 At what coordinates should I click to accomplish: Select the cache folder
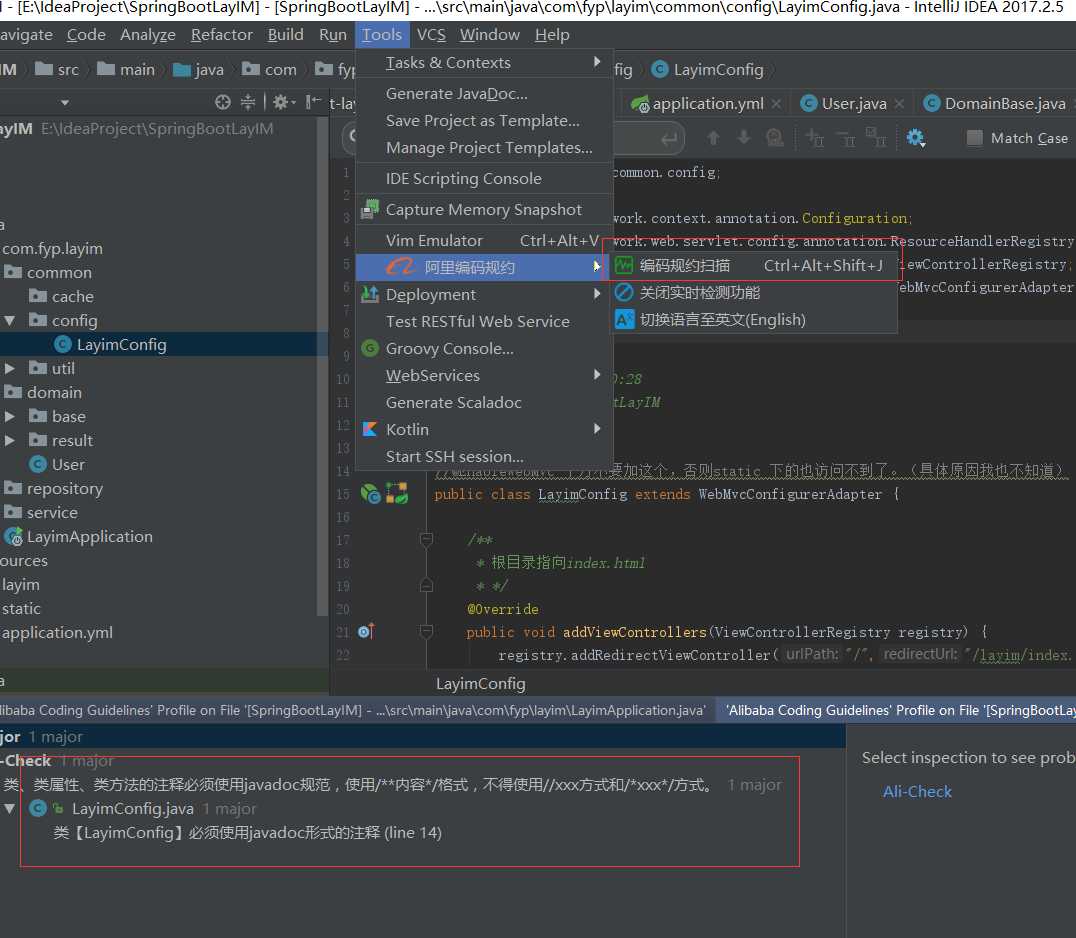coord(62,296)
